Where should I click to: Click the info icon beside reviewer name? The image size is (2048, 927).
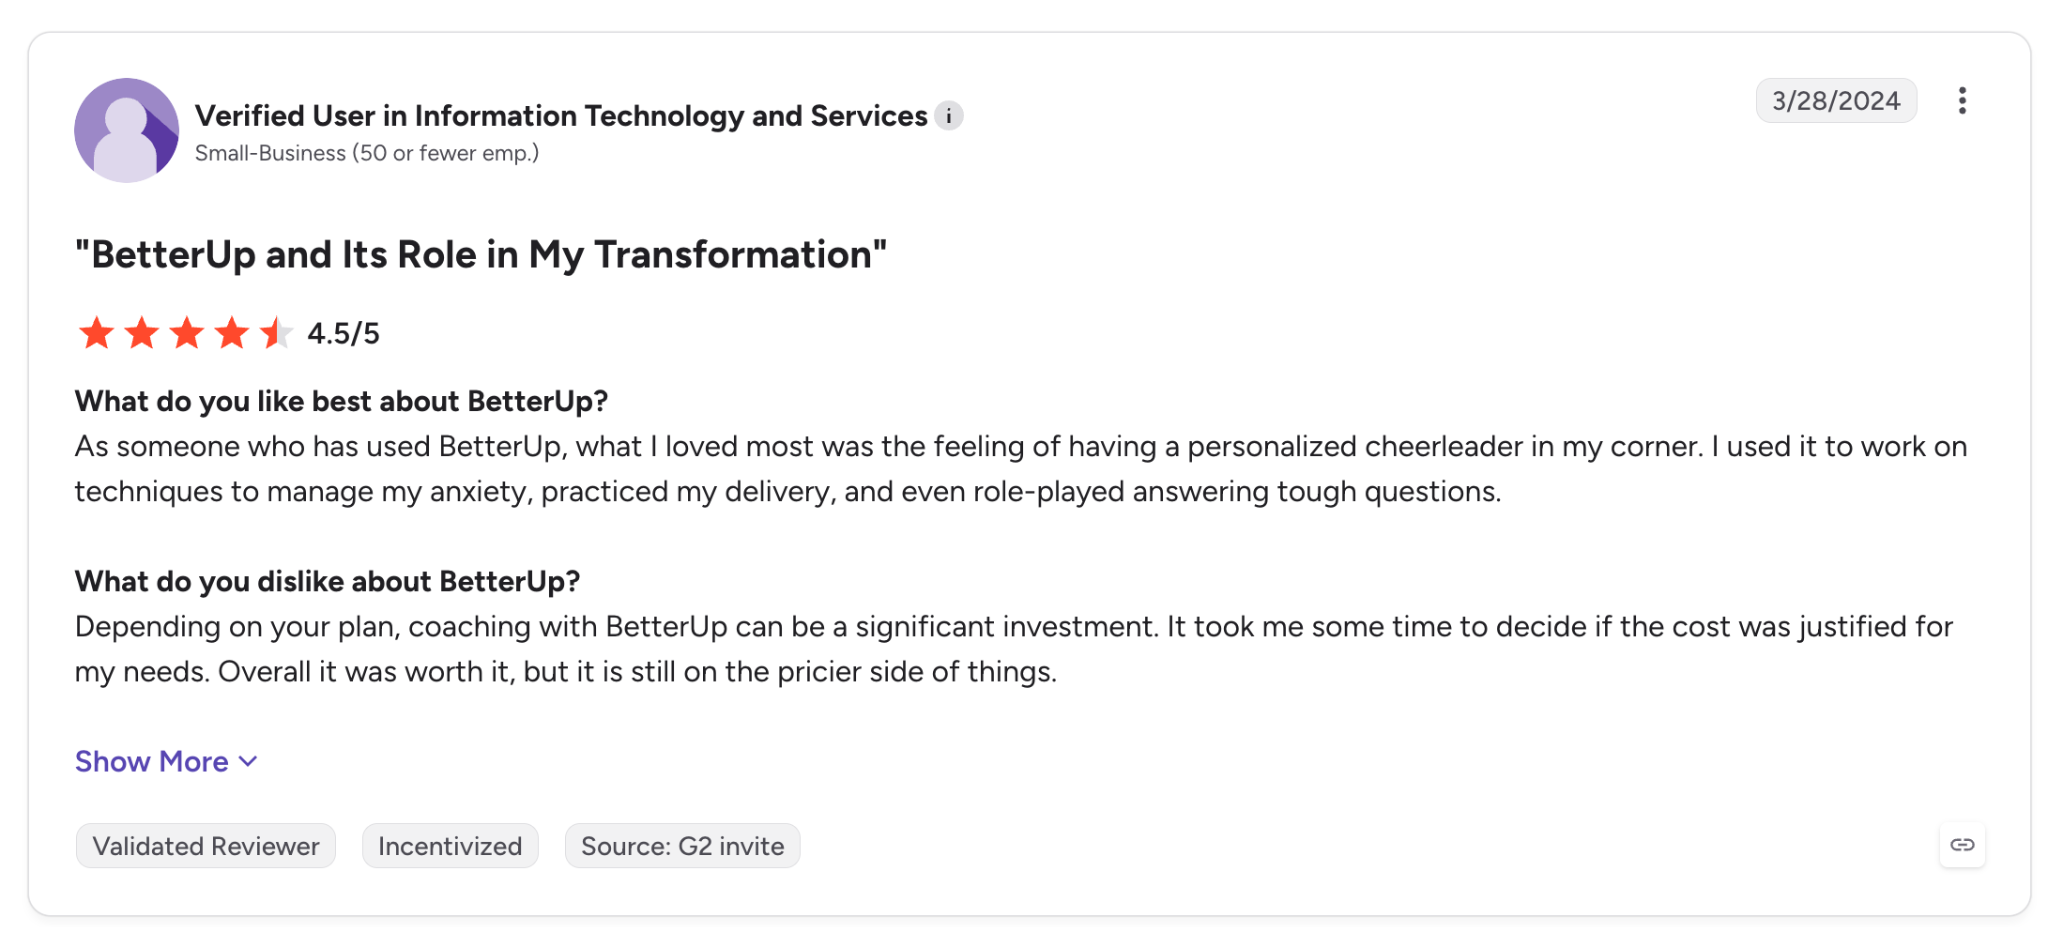click(x=949, y=116)
